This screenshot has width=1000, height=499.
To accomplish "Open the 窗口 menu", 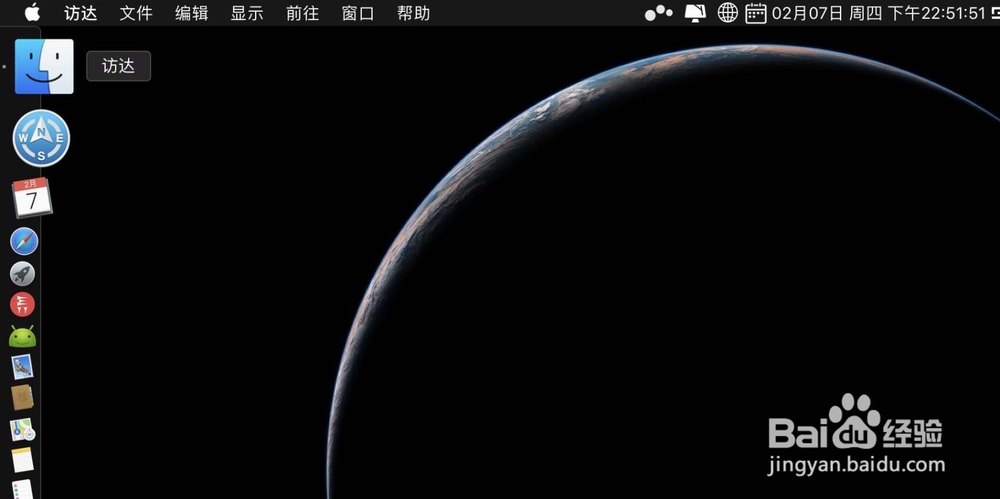I will pyautogui.click(x=358, y=13).
